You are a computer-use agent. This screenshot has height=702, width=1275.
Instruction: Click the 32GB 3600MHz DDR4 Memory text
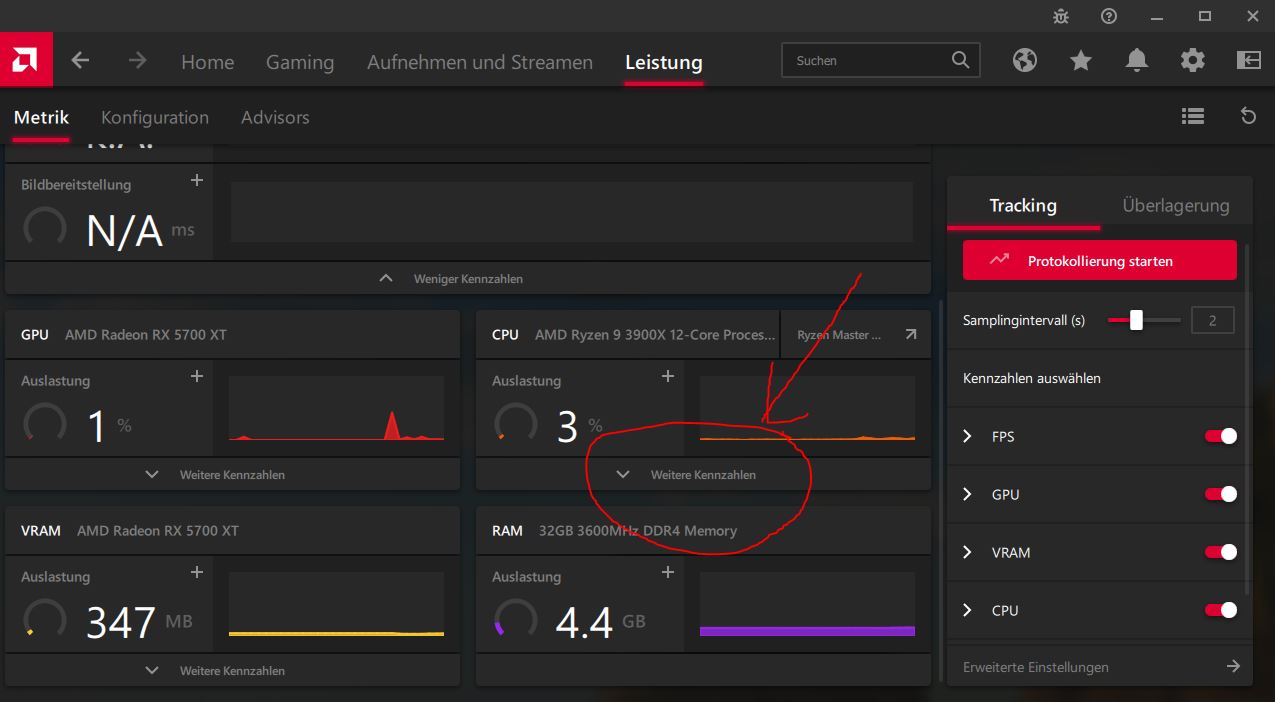638,531
